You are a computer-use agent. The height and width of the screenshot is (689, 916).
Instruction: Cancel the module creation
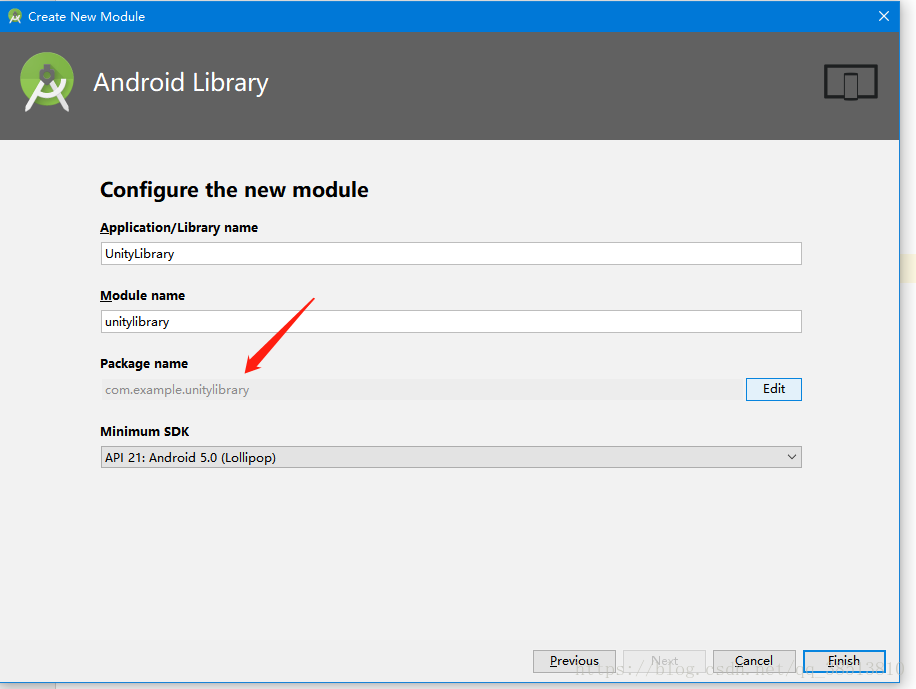tap(754, 661)
